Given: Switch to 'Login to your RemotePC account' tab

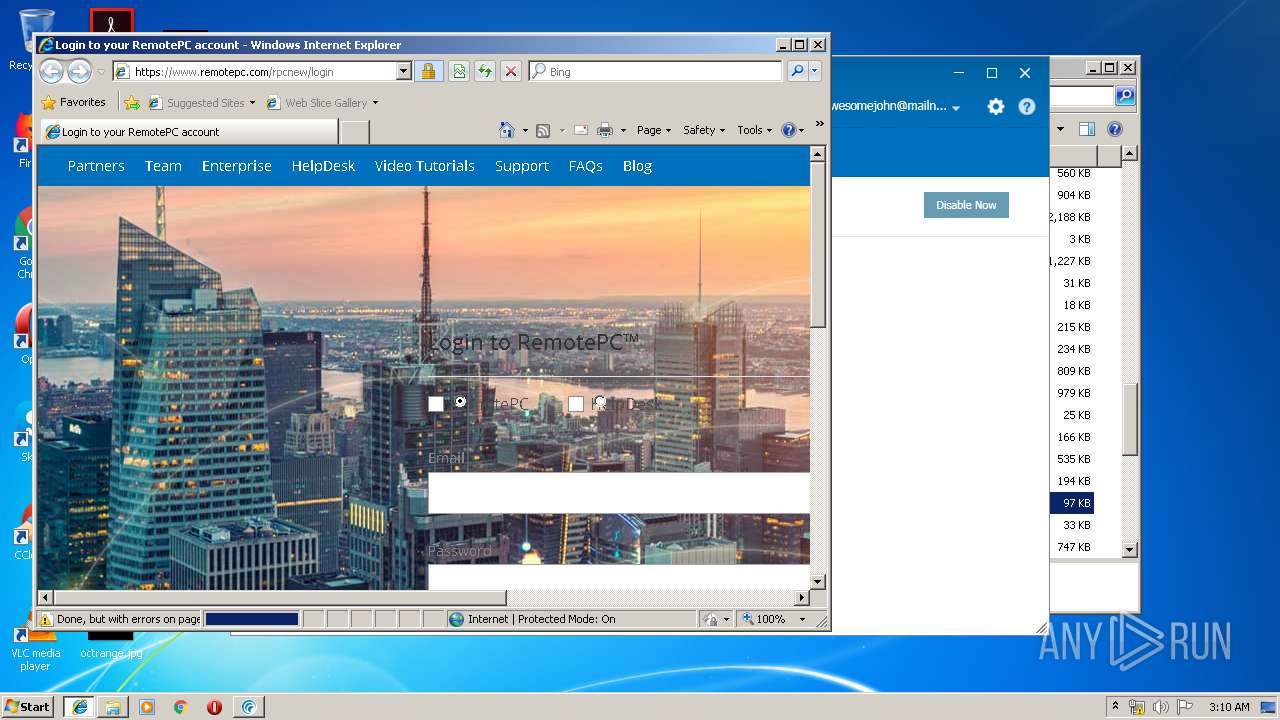Looking at the screenshot, I should (188, 132).
